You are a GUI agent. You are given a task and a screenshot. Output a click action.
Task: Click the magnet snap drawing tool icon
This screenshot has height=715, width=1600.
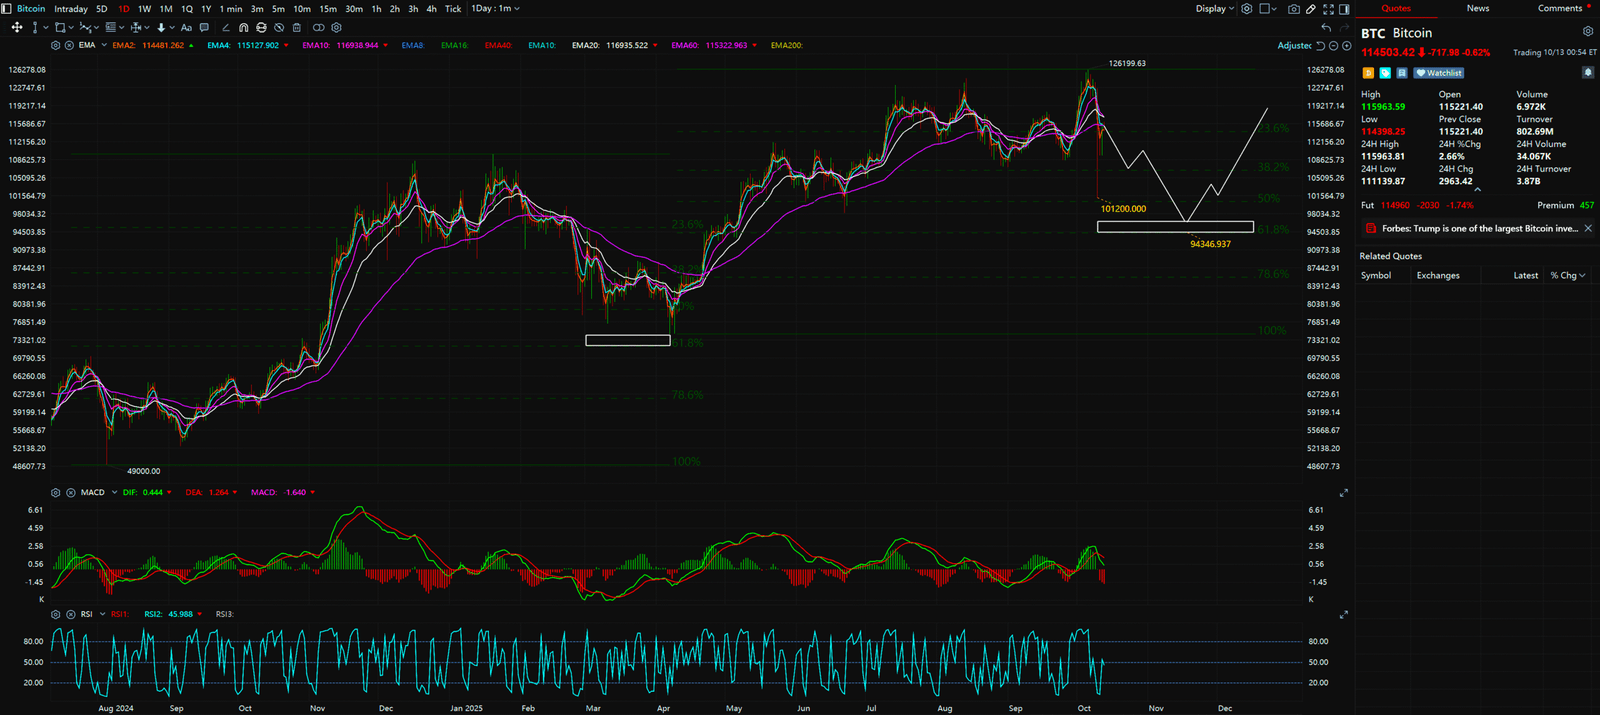(243, 28)
